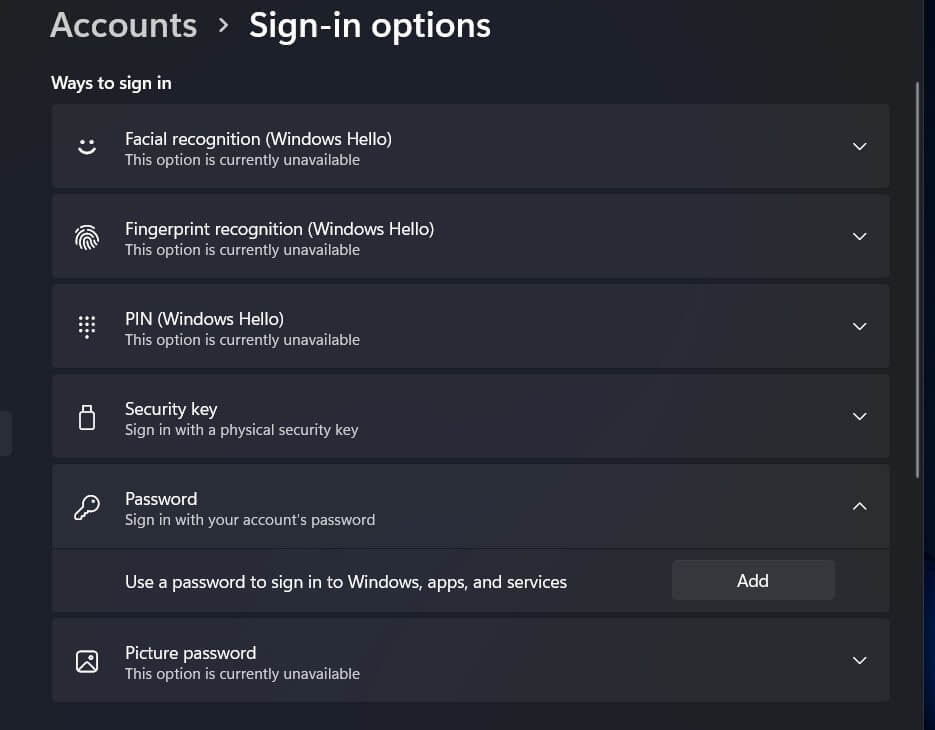Open the Picture password option row
Image resolution: width=935 pixels, height=730 pixels.
pyautogui.click(x=470, y=660)
